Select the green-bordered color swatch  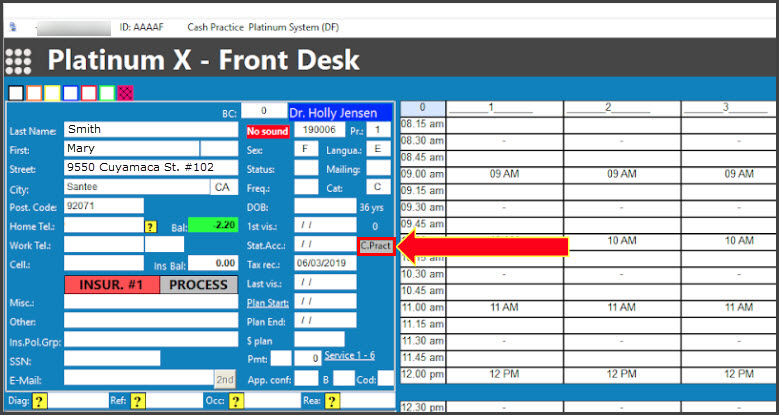[x=107, y=93]
